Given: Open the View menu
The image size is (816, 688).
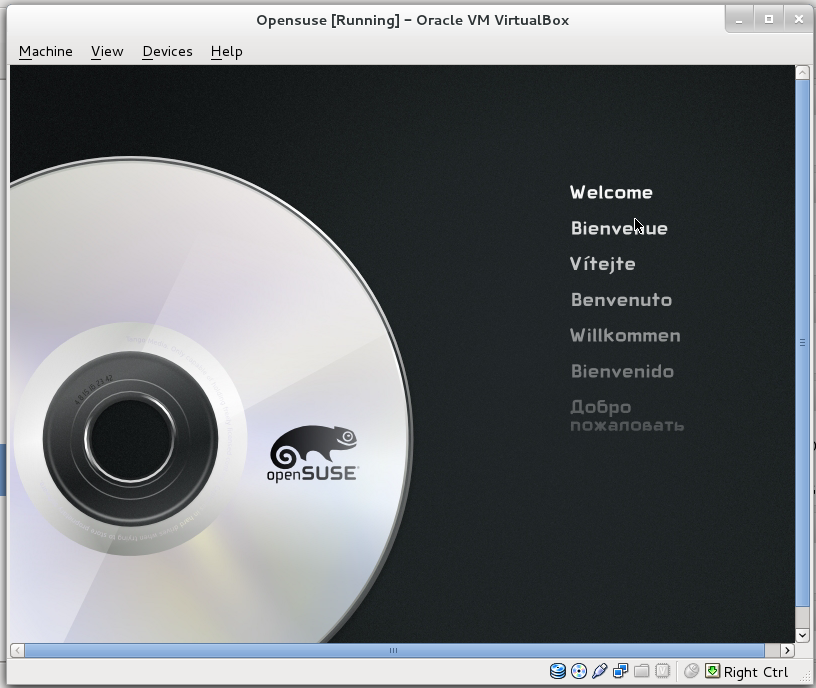Looking at the screenshot, I should click(x=106, y=51).
